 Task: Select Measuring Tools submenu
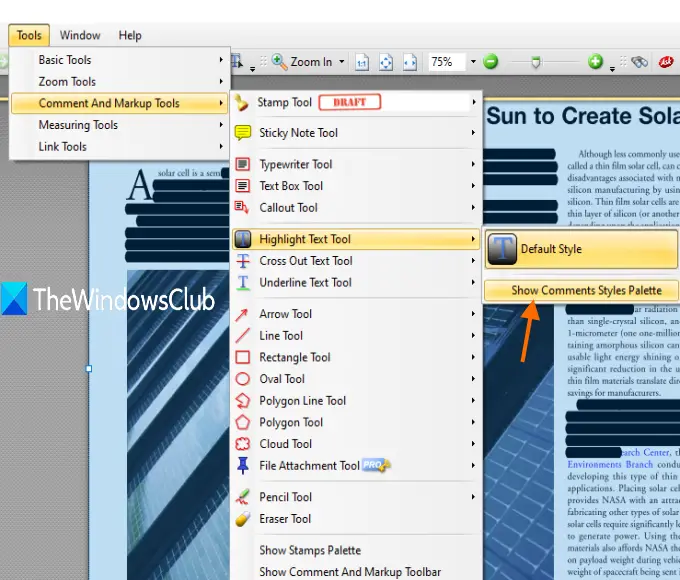coord(119,125)
